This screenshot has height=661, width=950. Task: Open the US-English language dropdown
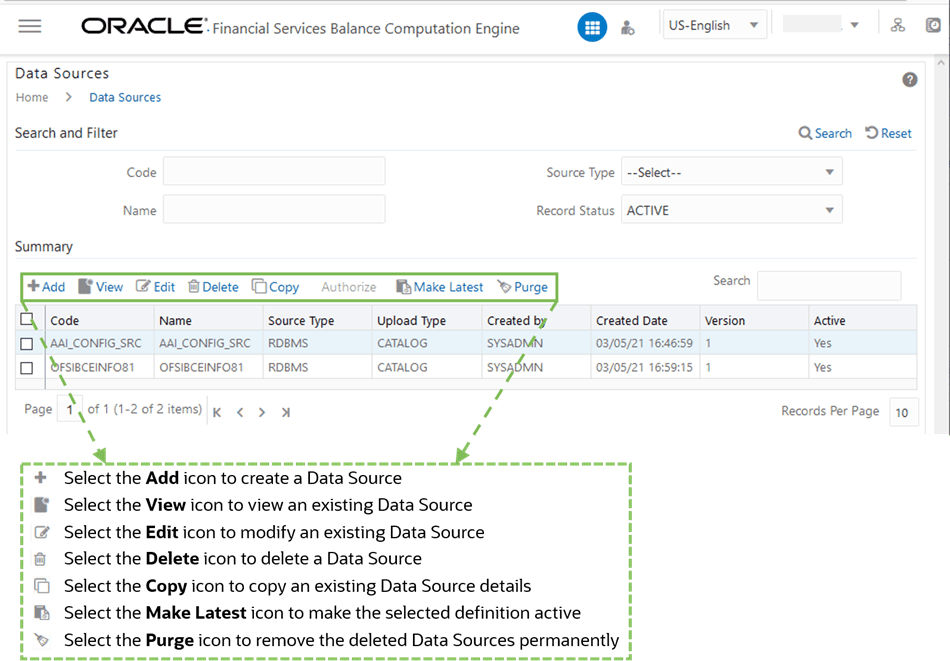[x=714, y=25]
